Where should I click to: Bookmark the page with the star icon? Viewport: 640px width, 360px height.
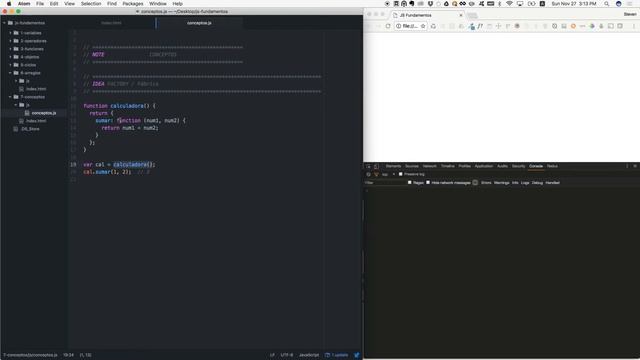point(423,26)
